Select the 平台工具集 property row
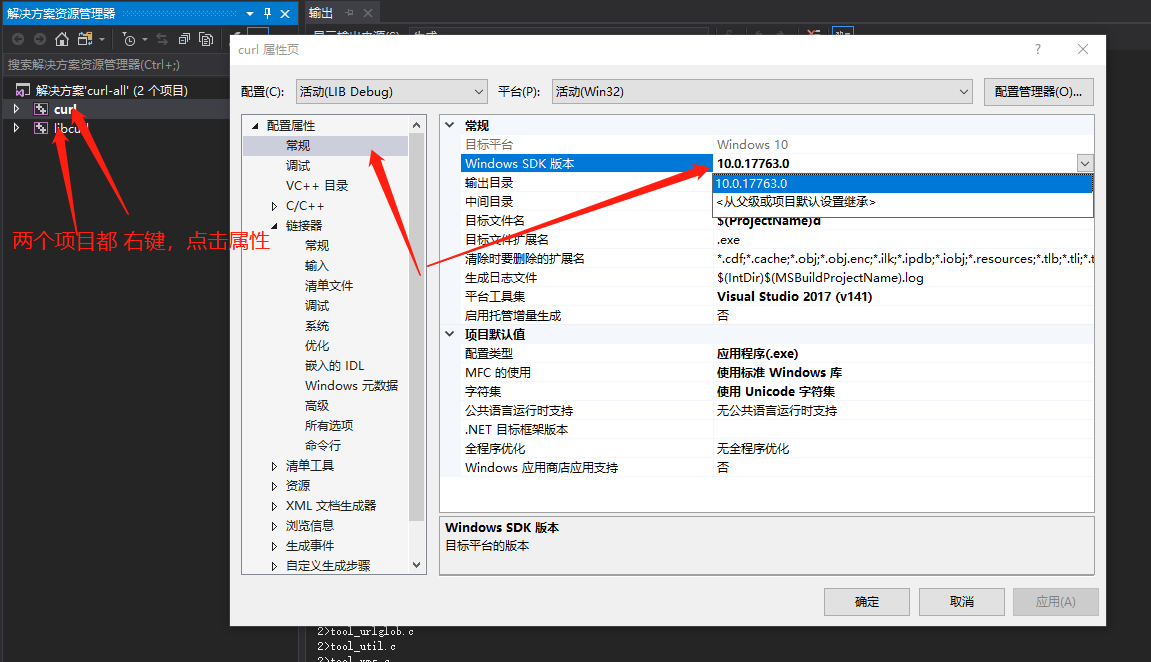Screen dimensions: 1151x662 coord(777,297)
